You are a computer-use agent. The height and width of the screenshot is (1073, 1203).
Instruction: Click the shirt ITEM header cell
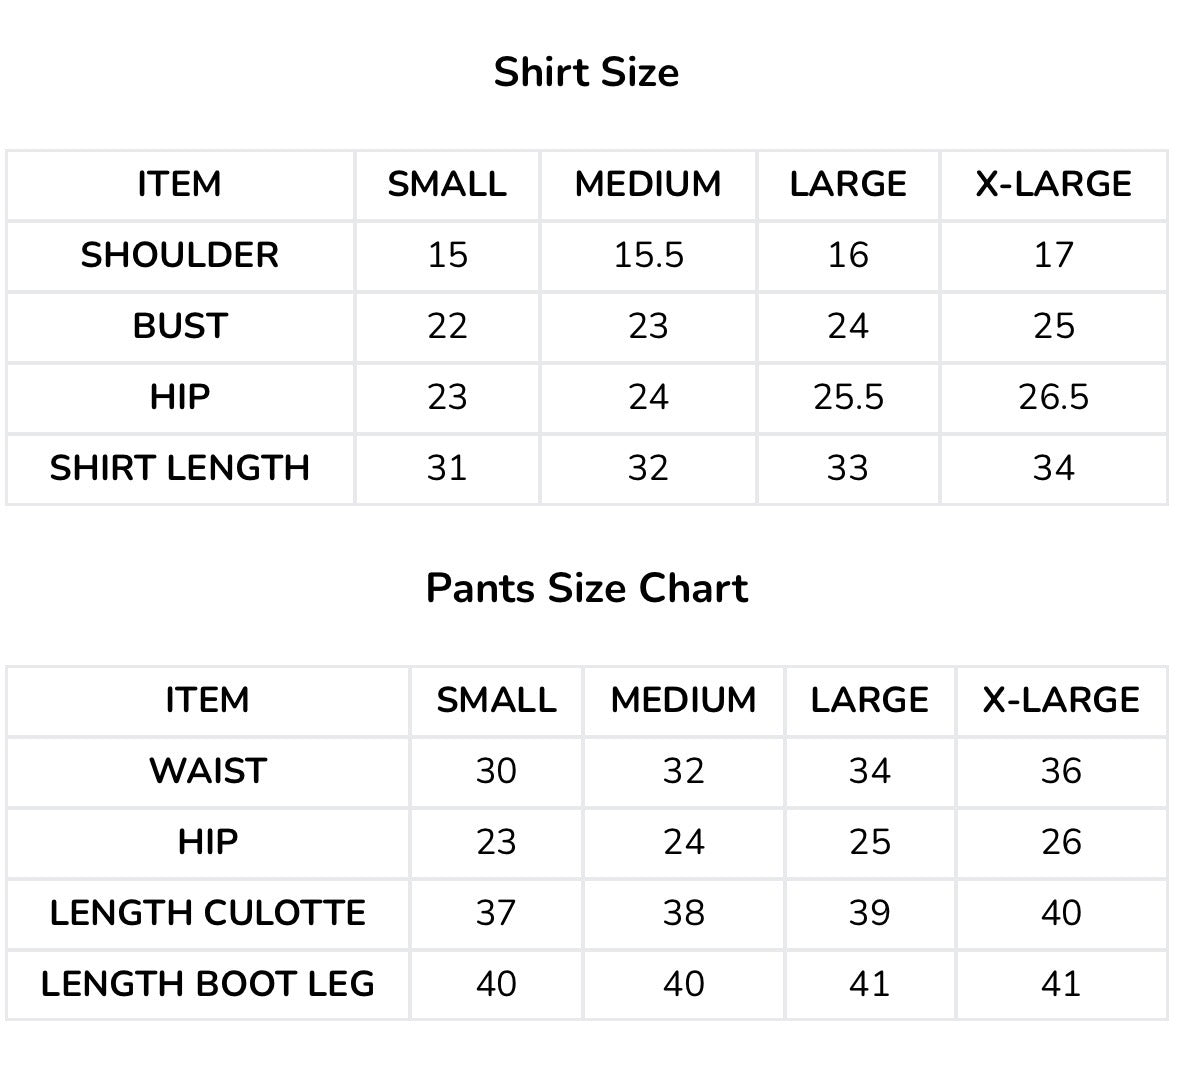tap(180, 184)
